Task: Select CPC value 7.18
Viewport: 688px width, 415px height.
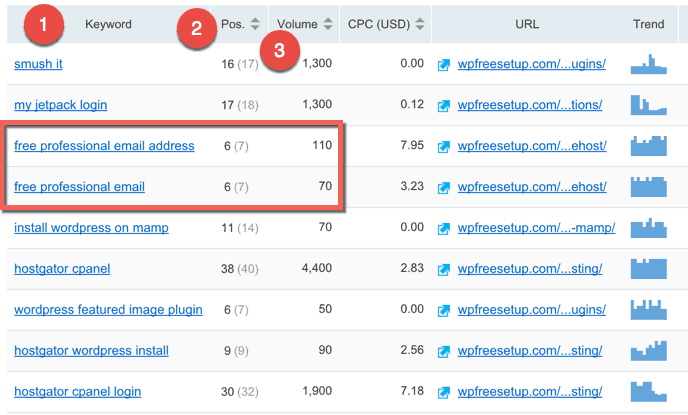Action: (x=412, y=391)
